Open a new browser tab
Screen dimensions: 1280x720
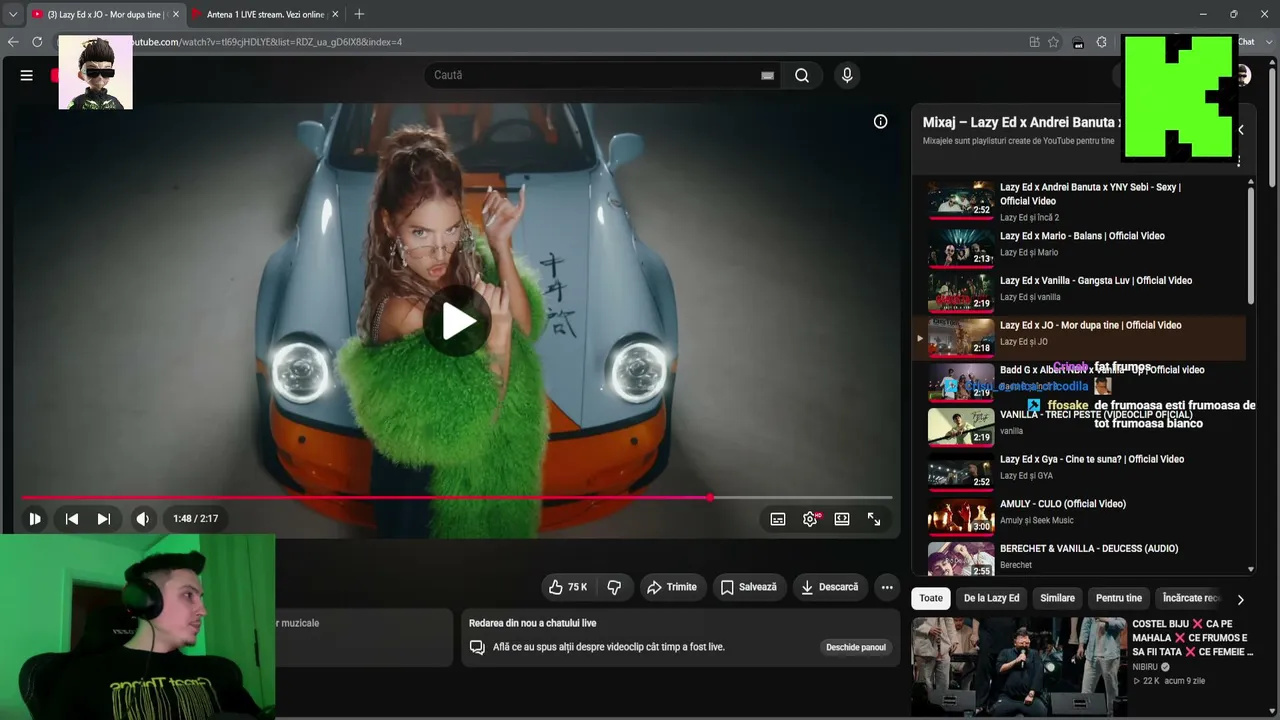click(359, 14)
